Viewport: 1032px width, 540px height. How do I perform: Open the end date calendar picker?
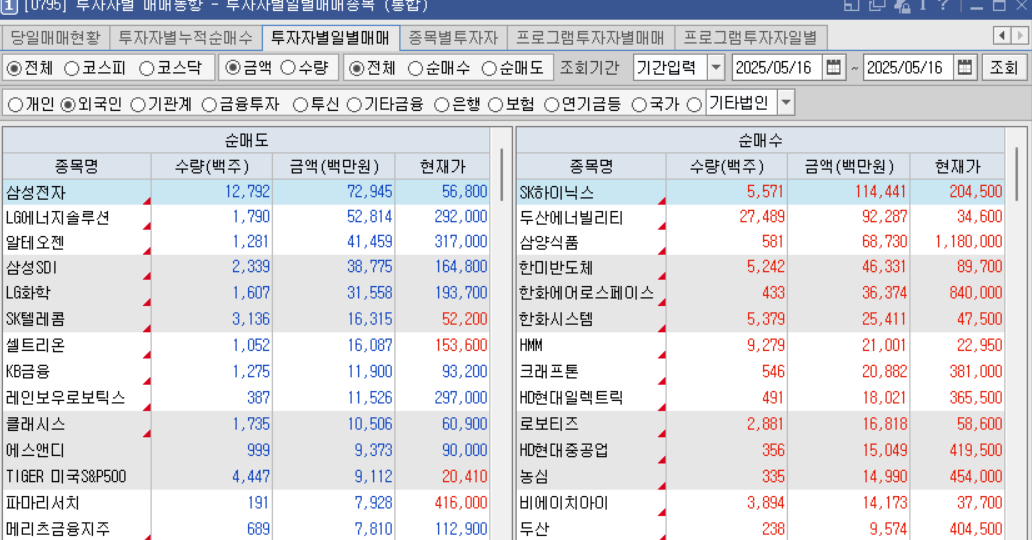click(965, 68)
